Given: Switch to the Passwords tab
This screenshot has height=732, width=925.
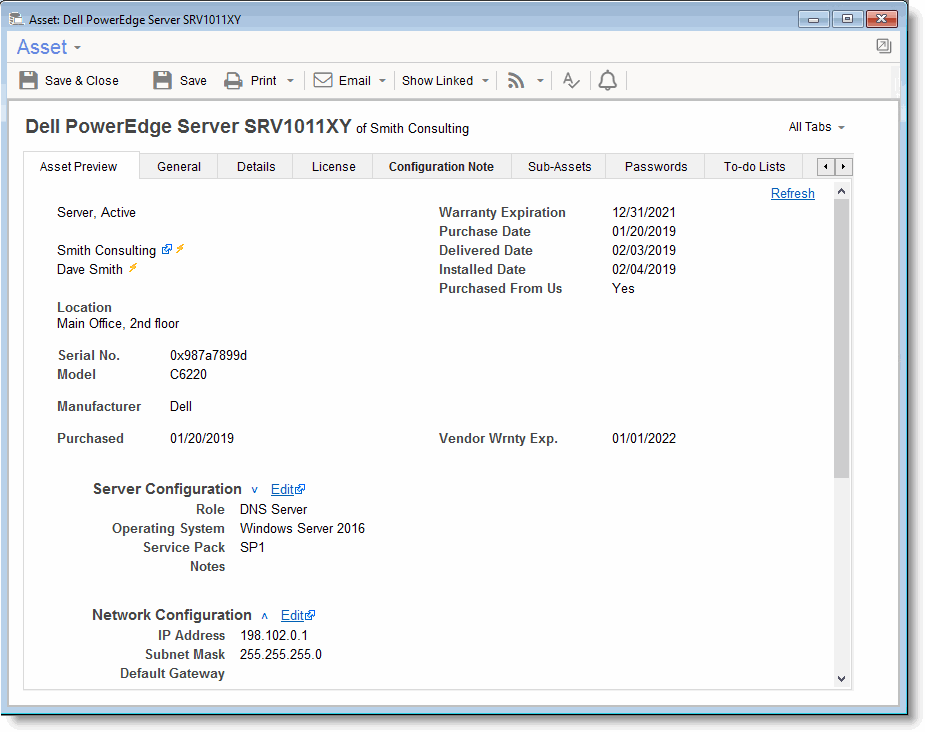Looking at the screenshot, I should pos(656,167).
